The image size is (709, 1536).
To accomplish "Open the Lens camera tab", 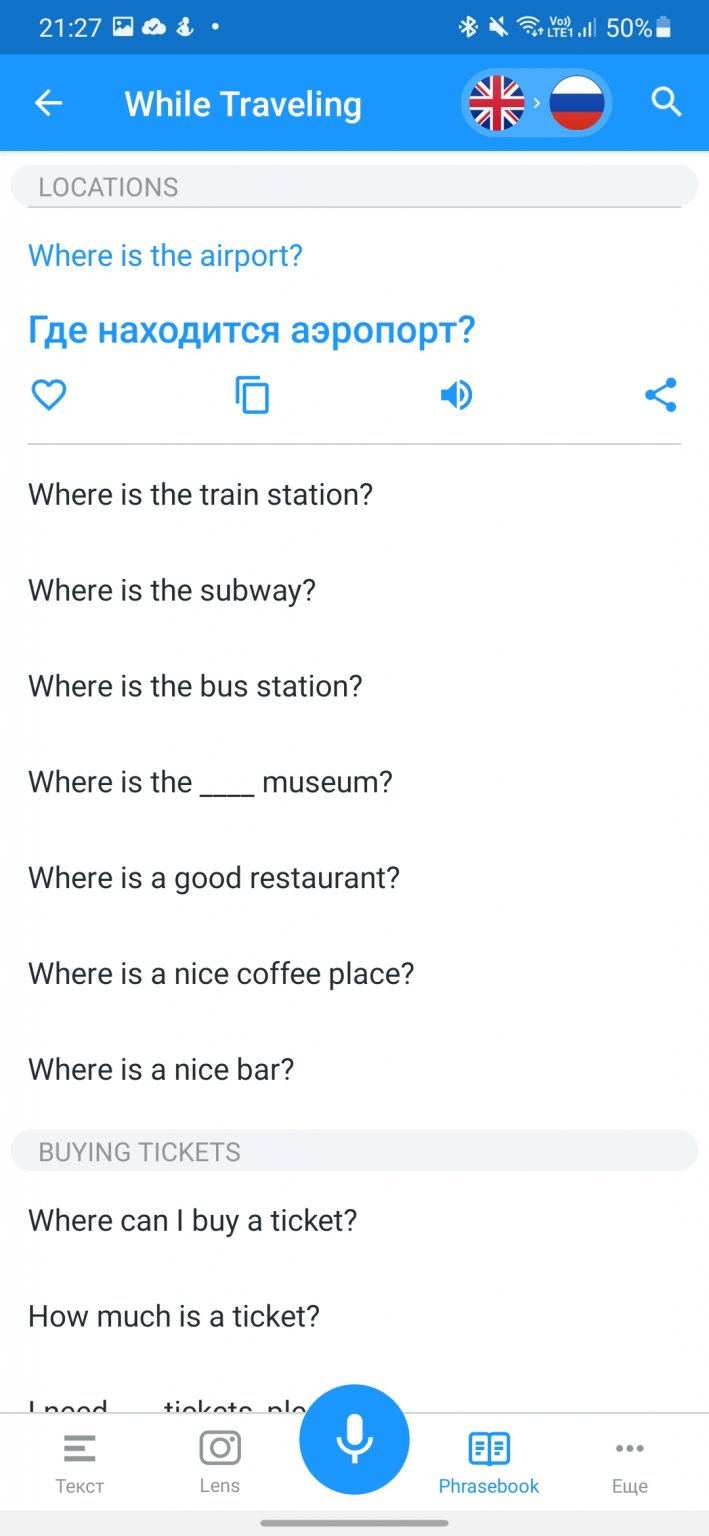I will (220, 1461).
